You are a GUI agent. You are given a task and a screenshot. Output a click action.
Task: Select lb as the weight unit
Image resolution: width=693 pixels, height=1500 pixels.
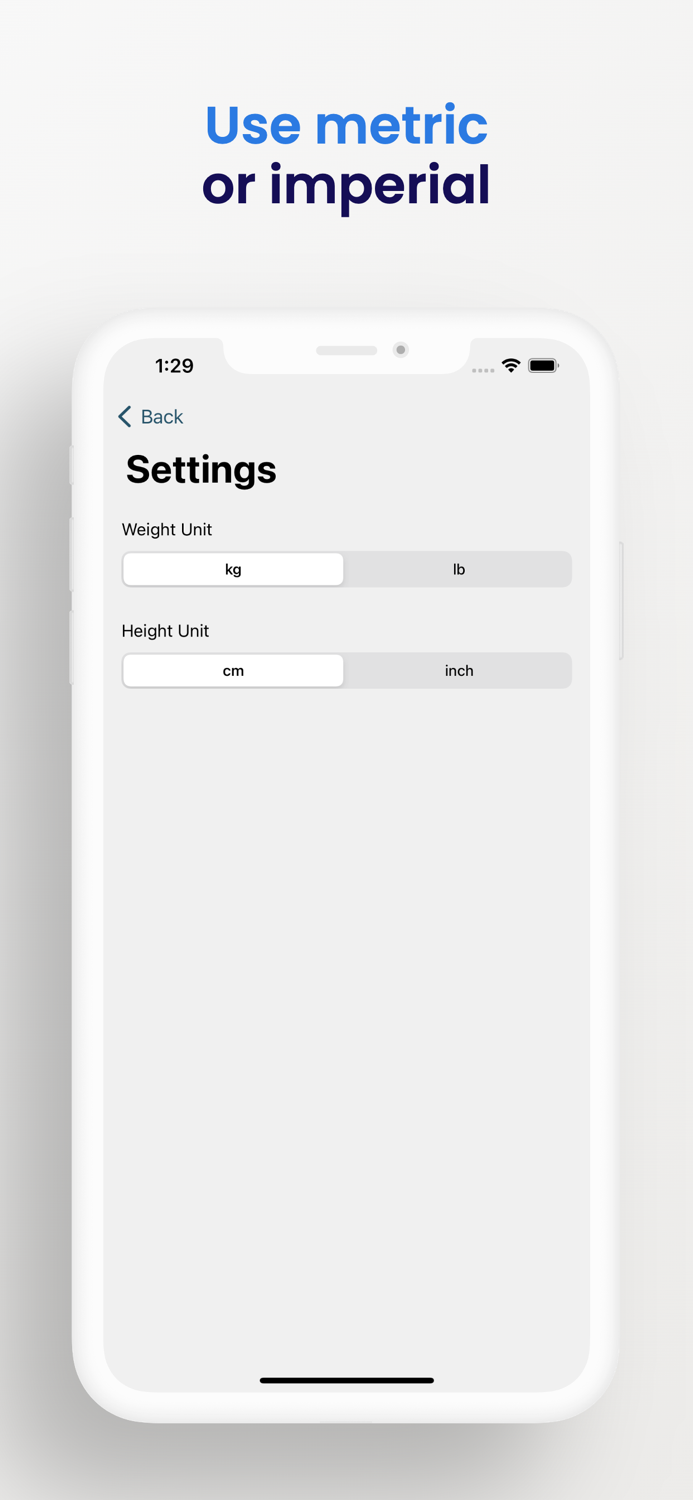pos(458,568)
